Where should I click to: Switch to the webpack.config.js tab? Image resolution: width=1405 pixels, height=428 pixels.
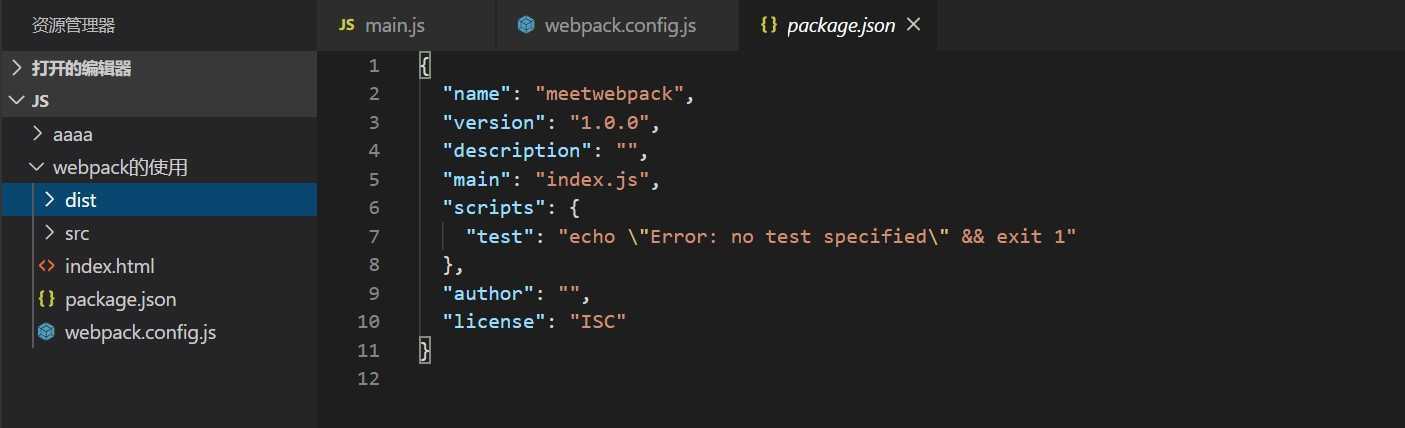click(620, 25)
